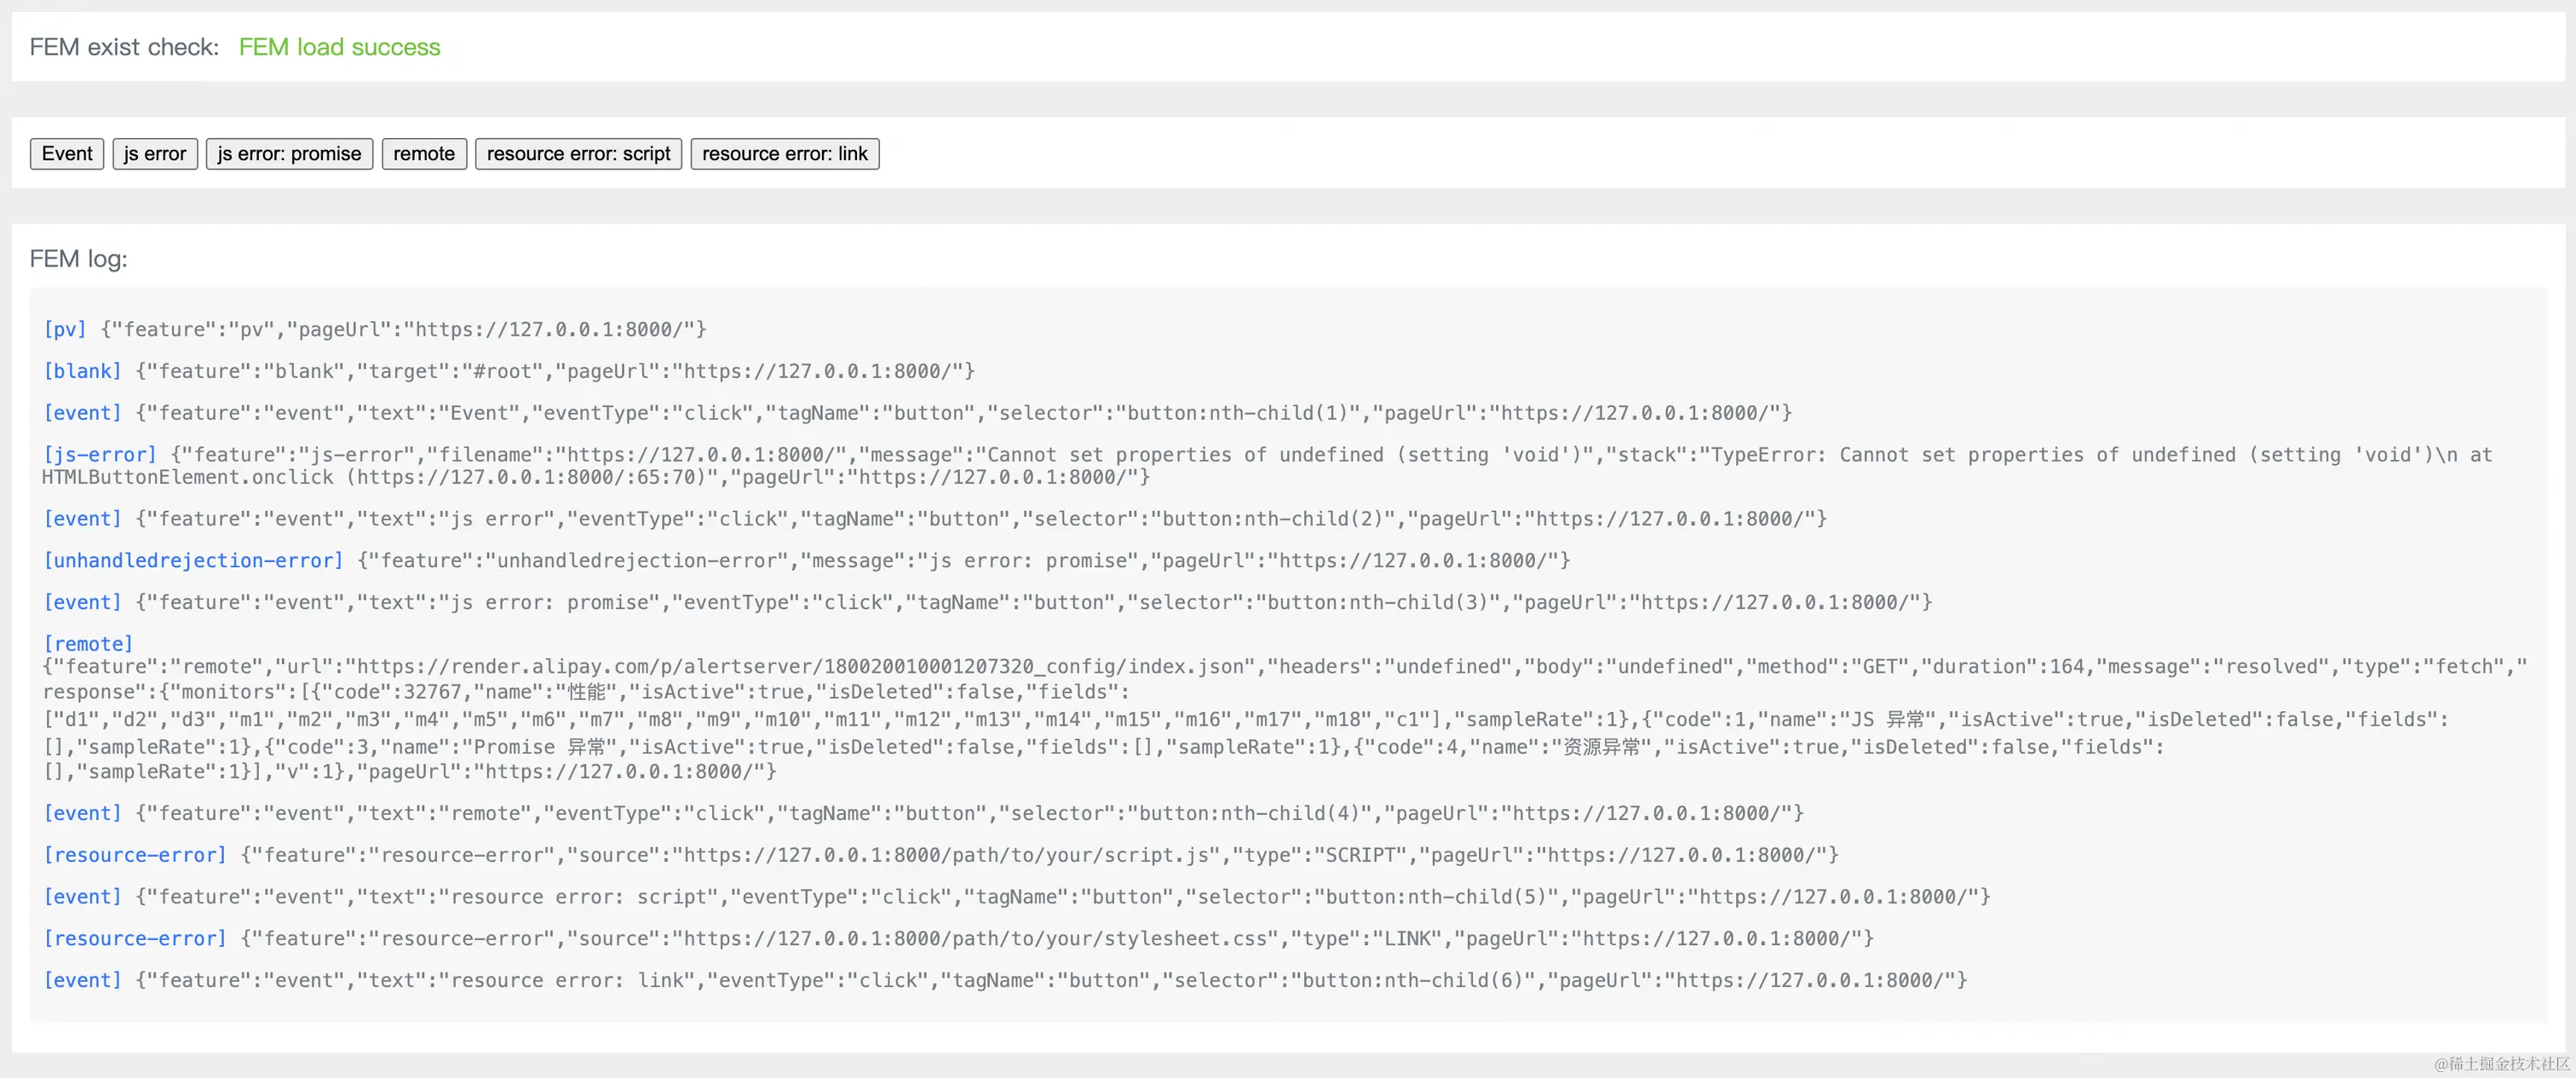2576x1078 pixels.
Task: Click the first [event] log tag
Action: pyautogui.click(x=81, y=413)
